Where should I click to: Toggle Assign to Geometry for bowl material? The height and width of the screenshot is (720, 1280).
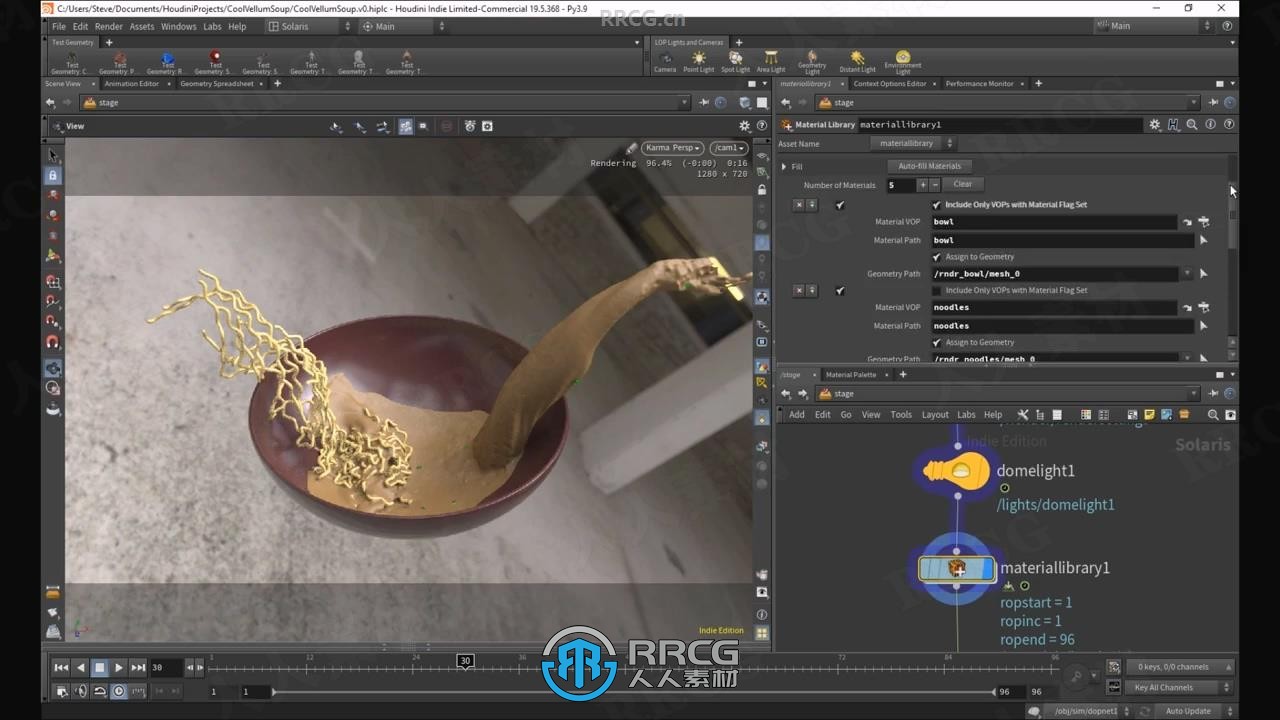click(937, 257)
